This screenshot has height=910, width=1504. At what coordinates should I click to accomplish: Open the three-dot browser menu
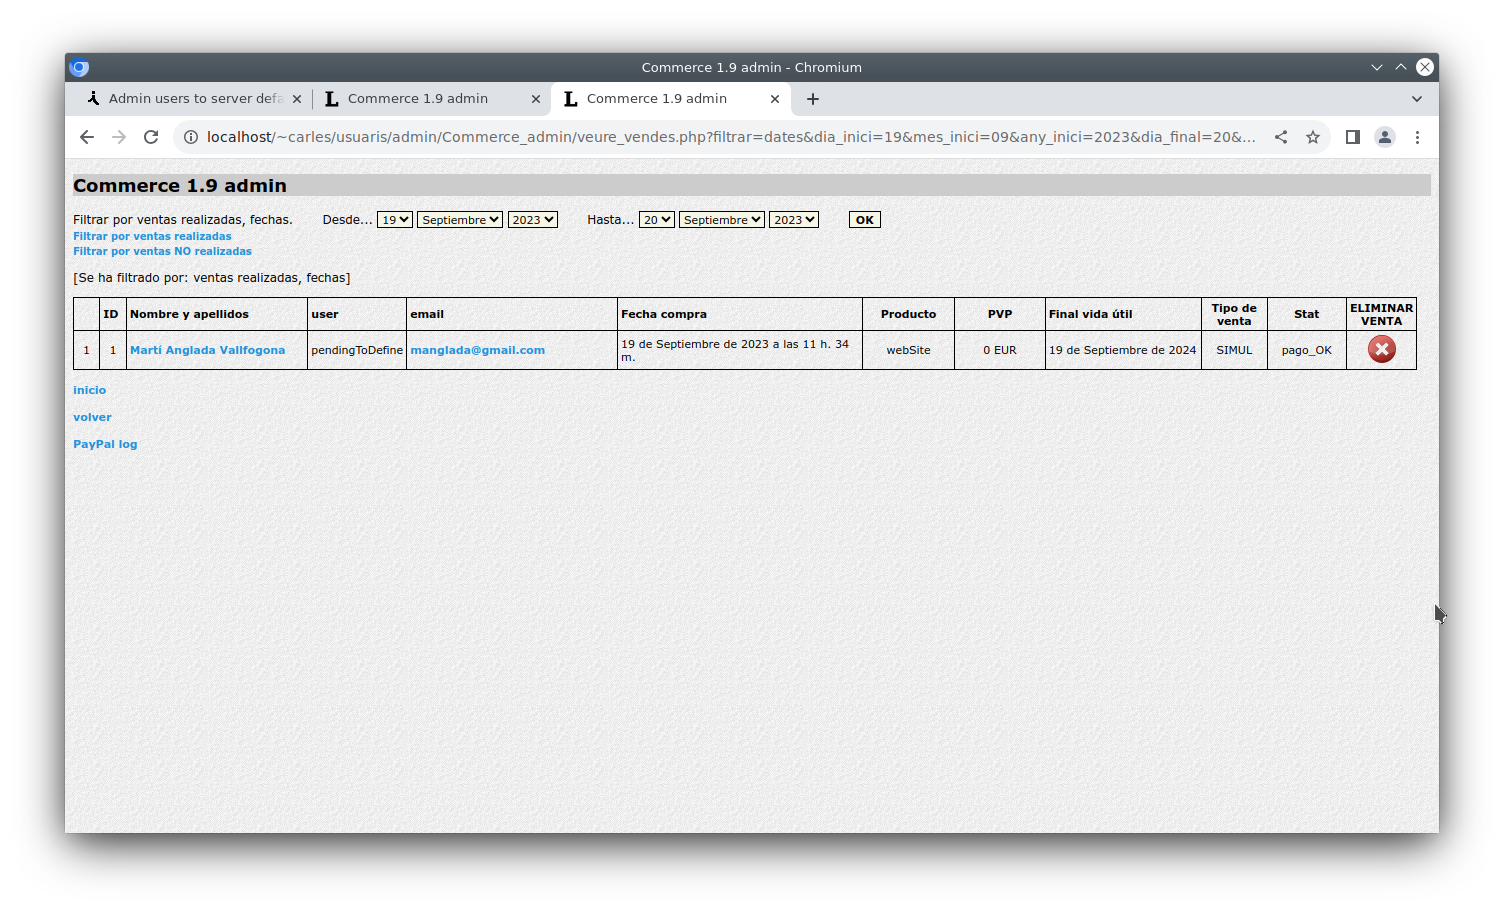click(x=1417, y=137)
